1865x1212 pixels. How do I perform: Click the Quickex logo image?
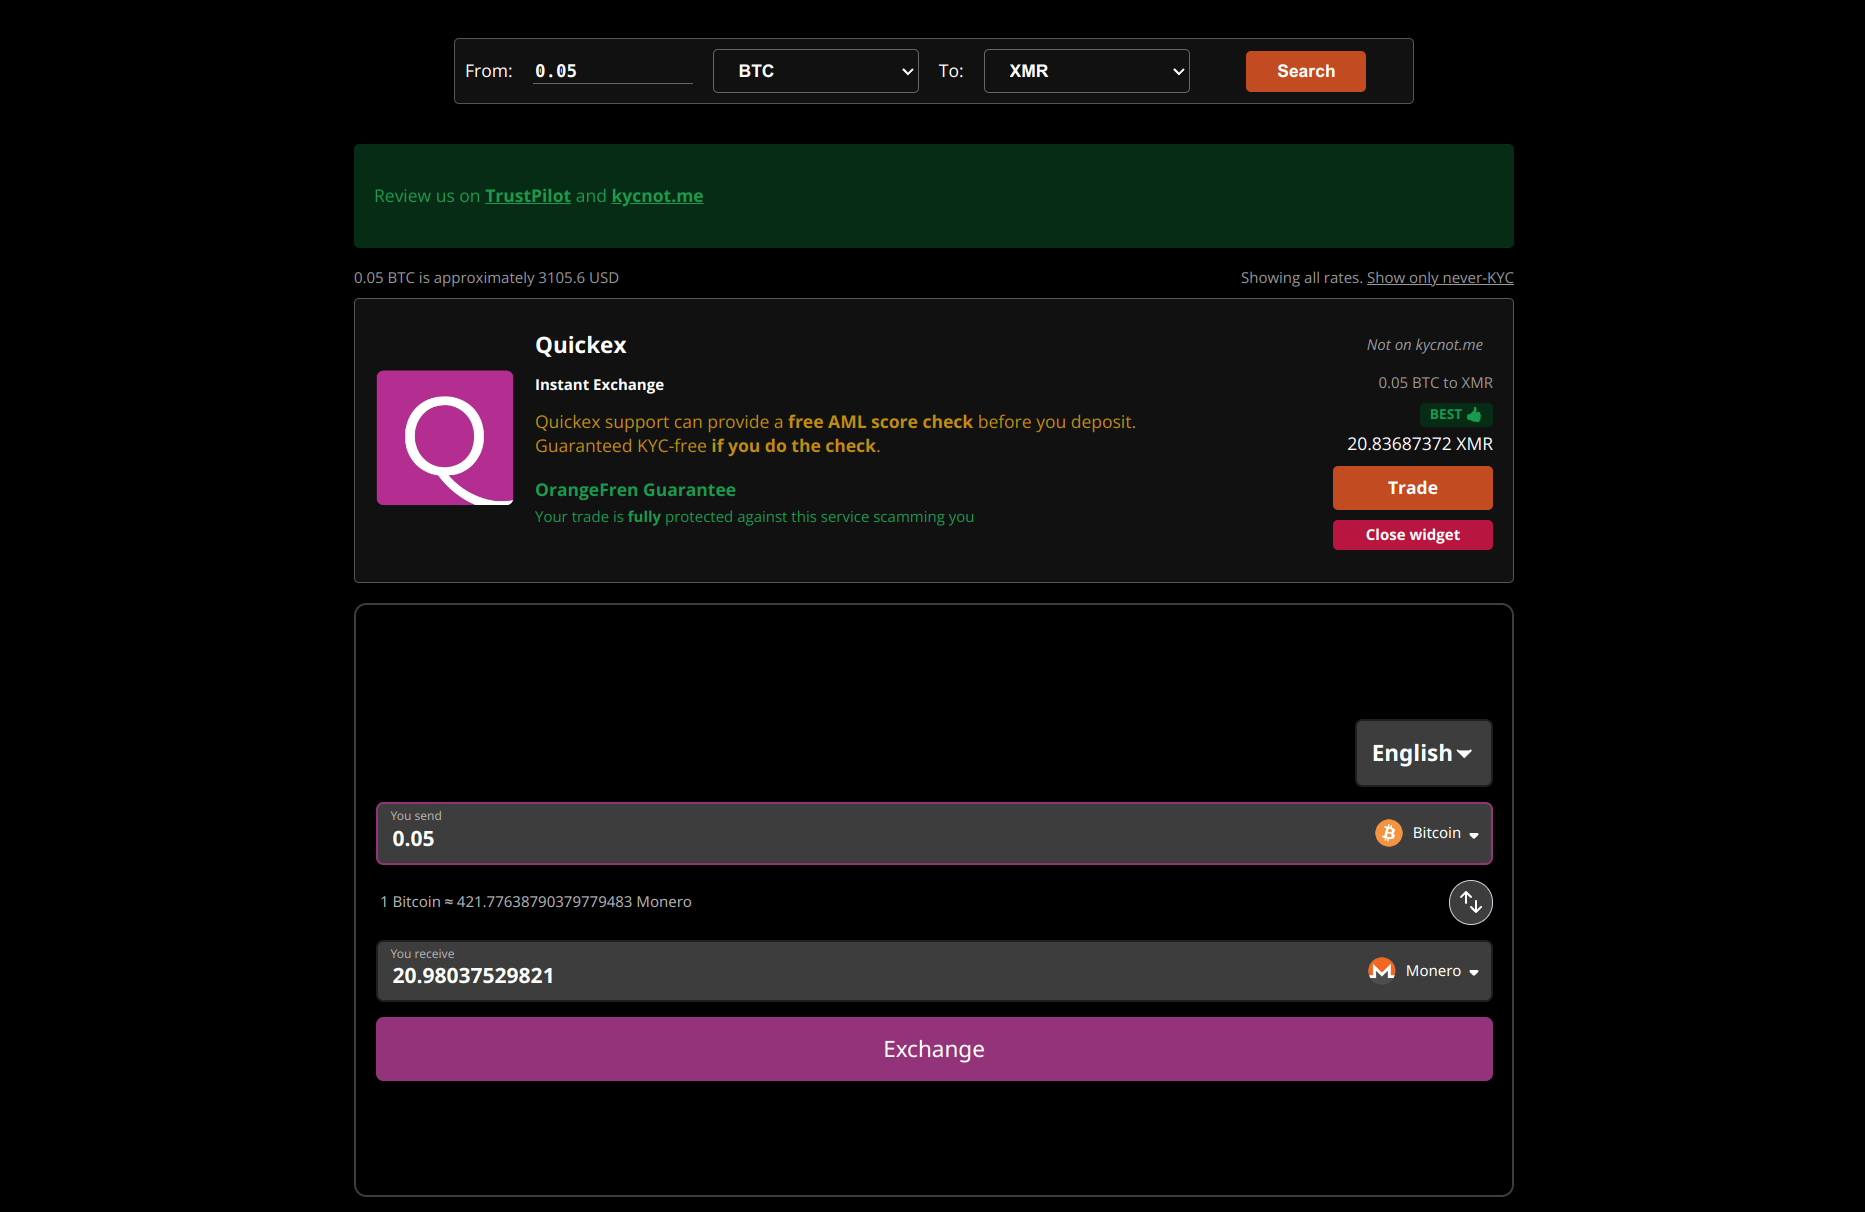pos(444,438)
